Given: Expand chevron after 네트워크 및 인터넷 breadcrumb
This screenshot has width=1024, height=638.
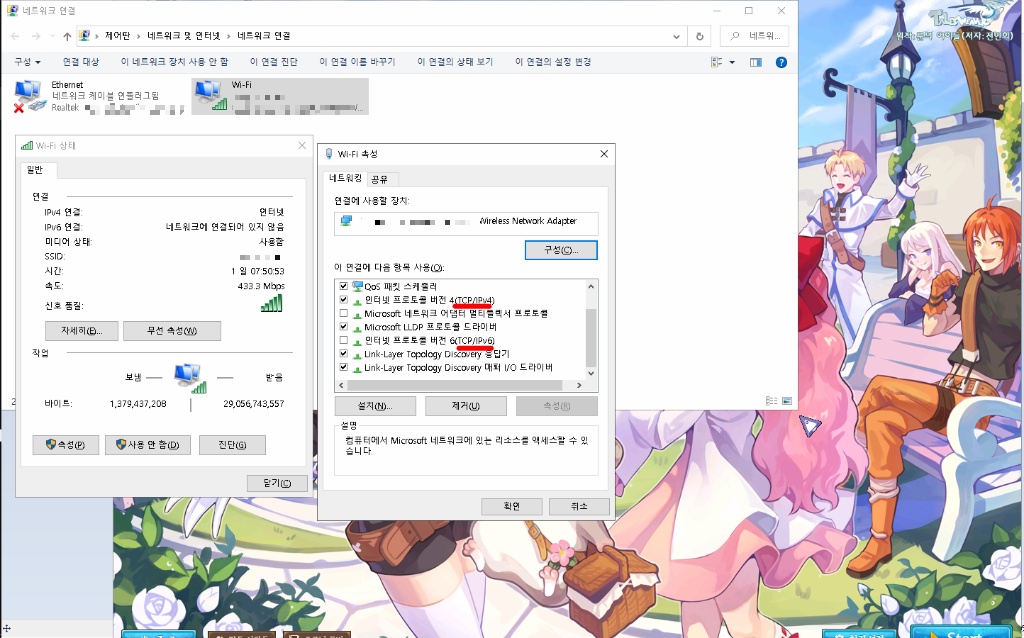Looking at the screenshot, I should [229, 36].
